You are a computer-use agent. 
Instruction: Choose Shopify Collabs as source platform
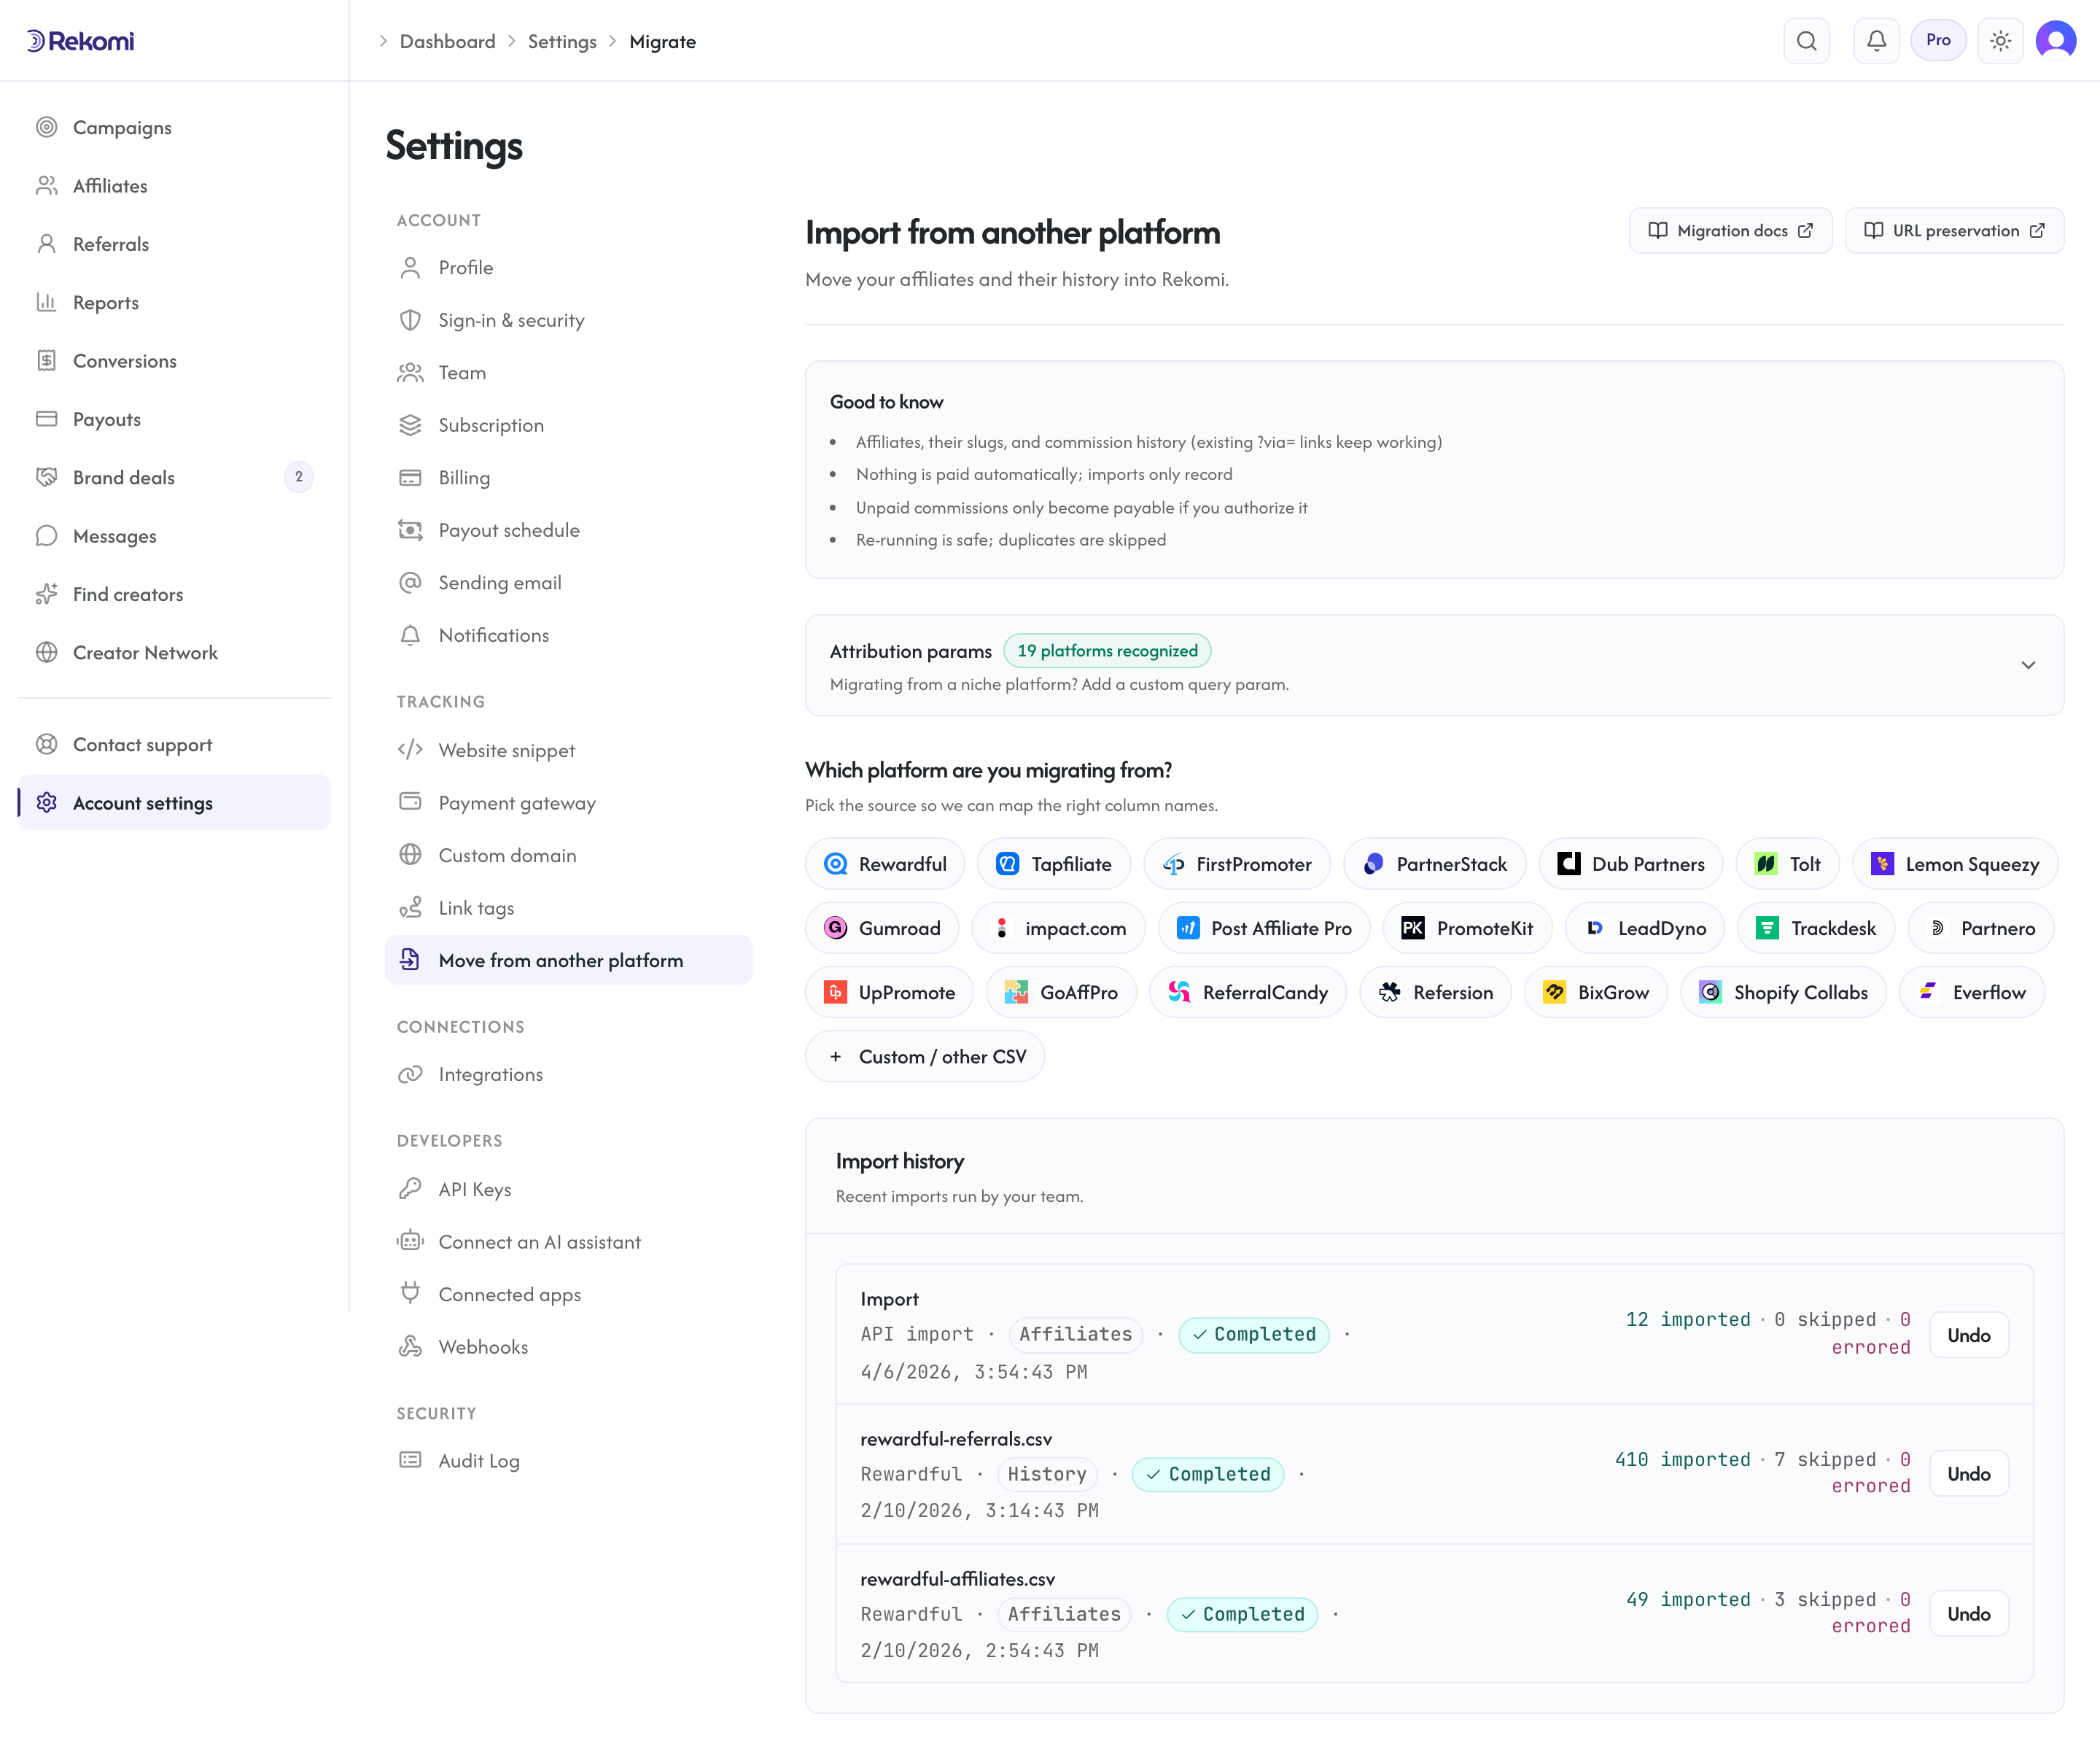(1783, 992)
